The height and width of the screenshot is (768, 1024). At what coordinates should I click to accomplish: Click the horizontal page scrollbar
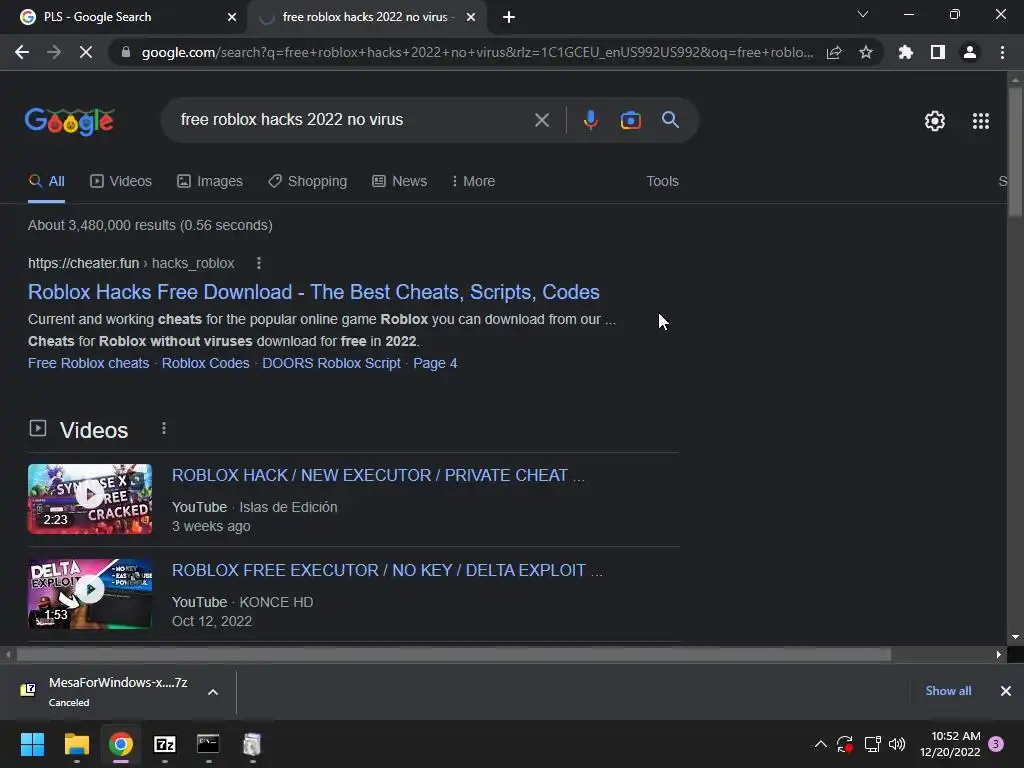(x=453, y=654)
